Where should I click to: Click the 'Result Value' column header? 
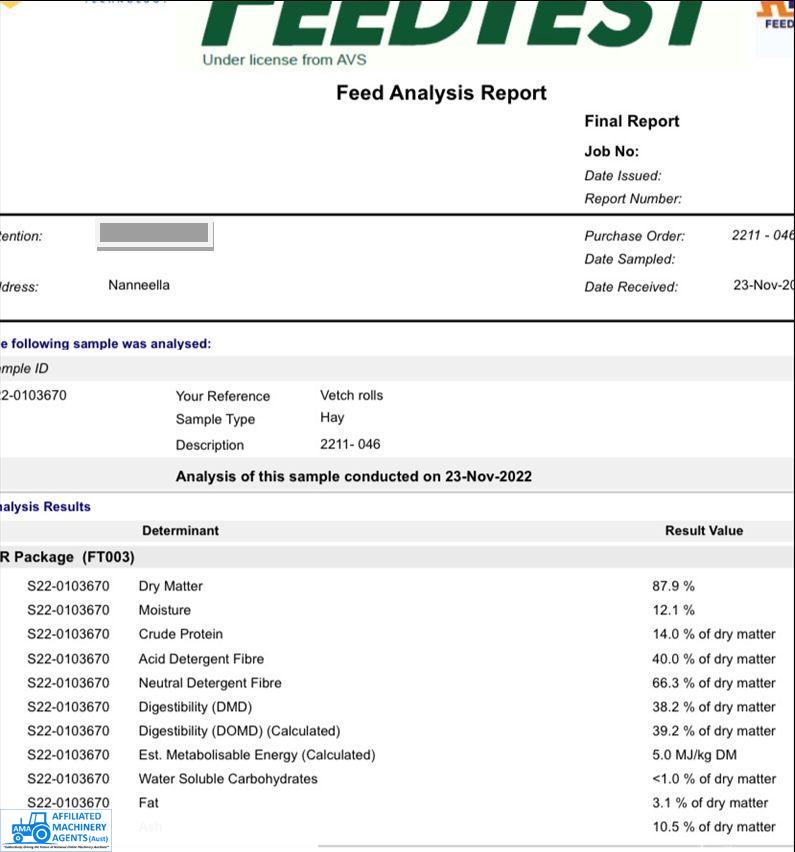[x=704, y=531]
